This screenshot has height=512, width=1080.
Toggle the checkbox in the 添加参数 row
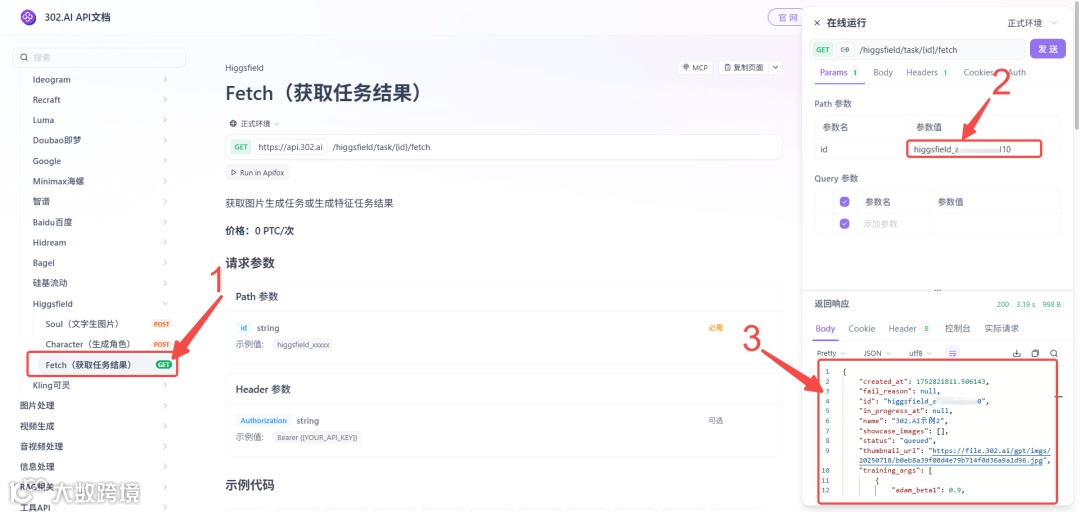tap(845, 223)
